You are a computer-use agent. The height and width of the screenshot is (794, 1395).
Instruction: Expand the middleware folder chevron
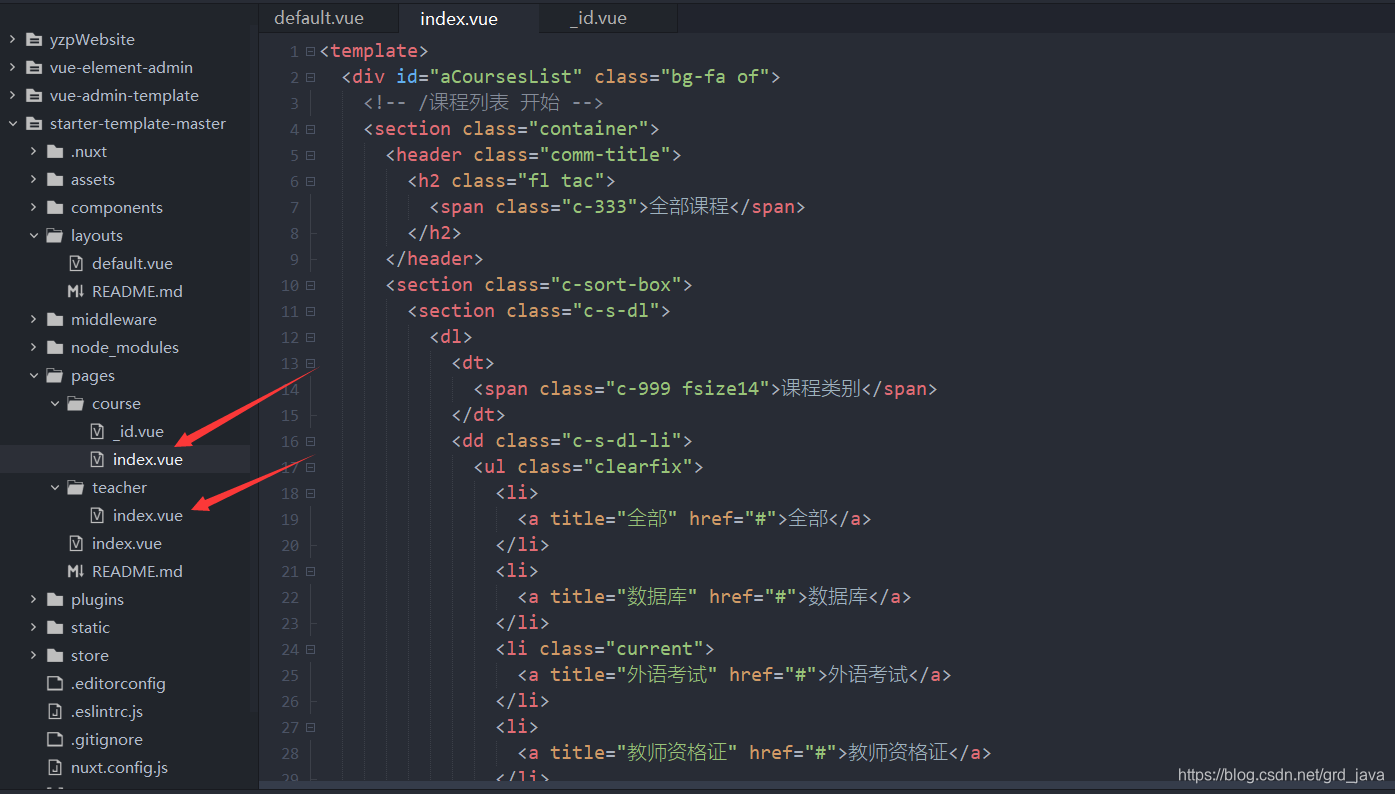[34, 320]
